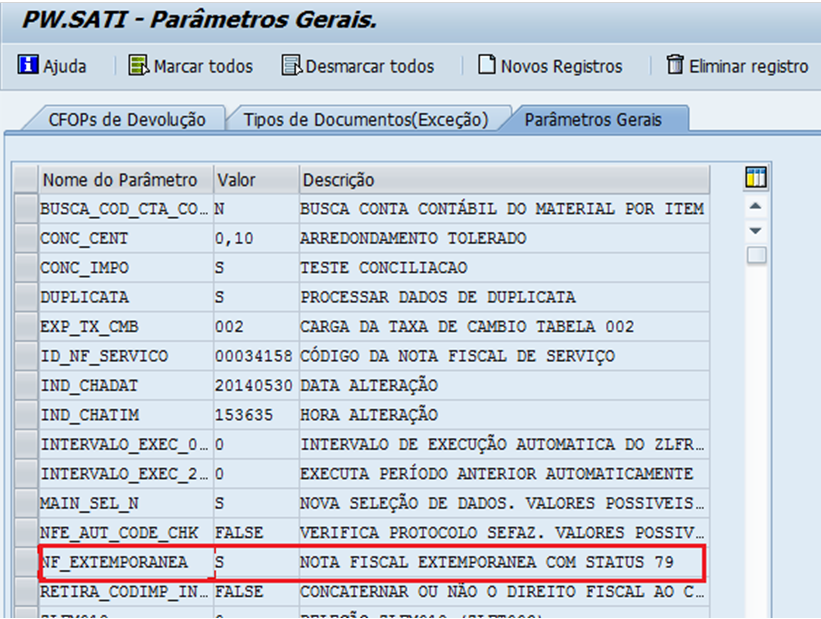The width and height of the screenshot is (821, 619).
Task: Select row marker for BUSCA_COD_CTA_CO...
Action: tap(25, 209)
